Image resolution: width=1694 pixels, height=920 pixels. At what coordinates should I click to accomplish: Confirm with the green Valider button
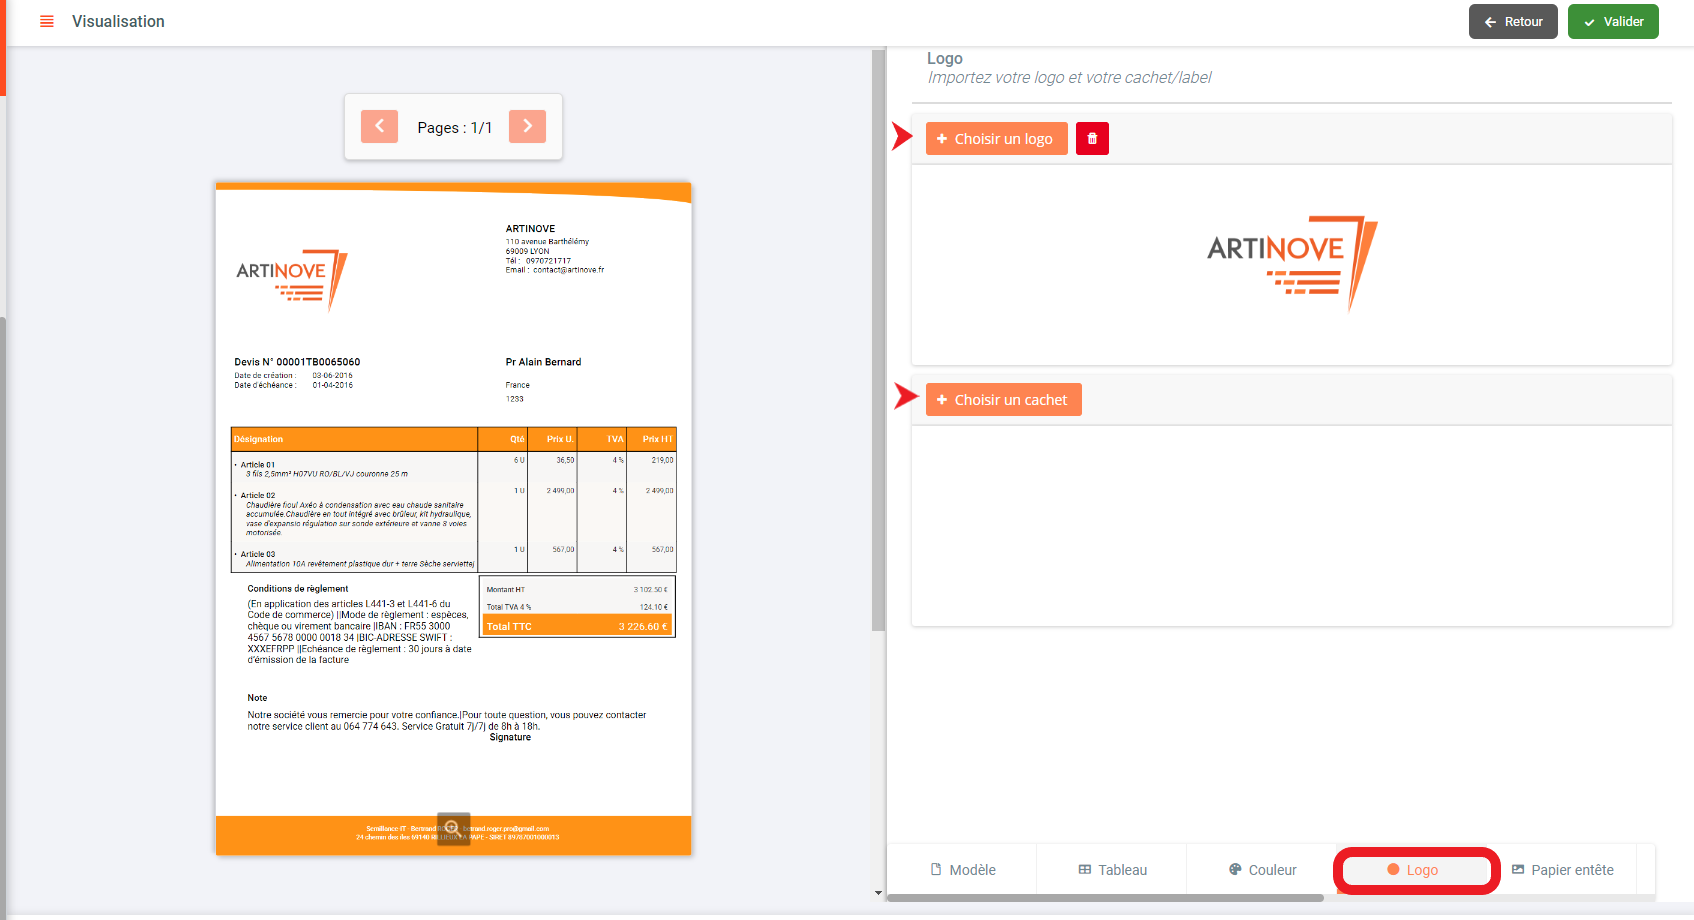[1613, 22]
